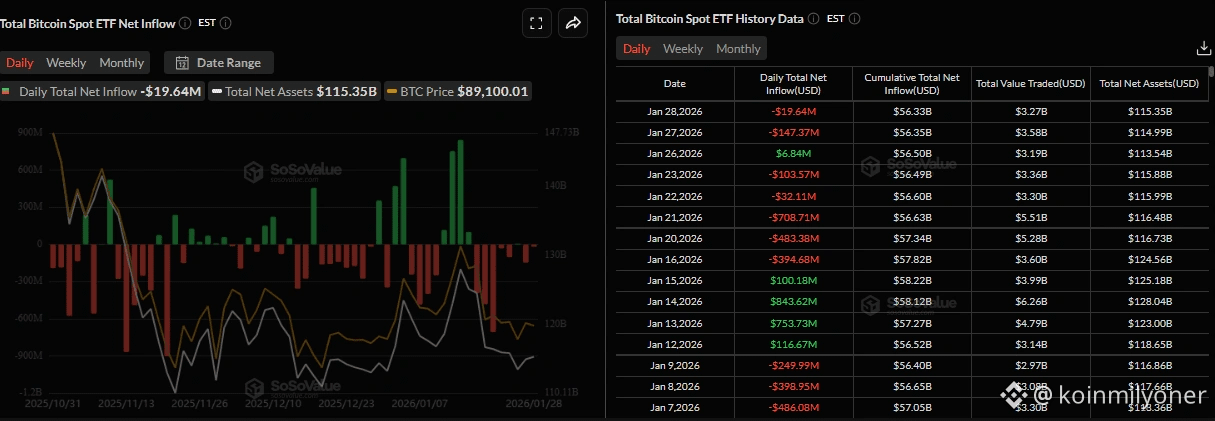Select the Jan 14,2026 date cell
This screenshot has height=421, width=1215.
[675, 302]
